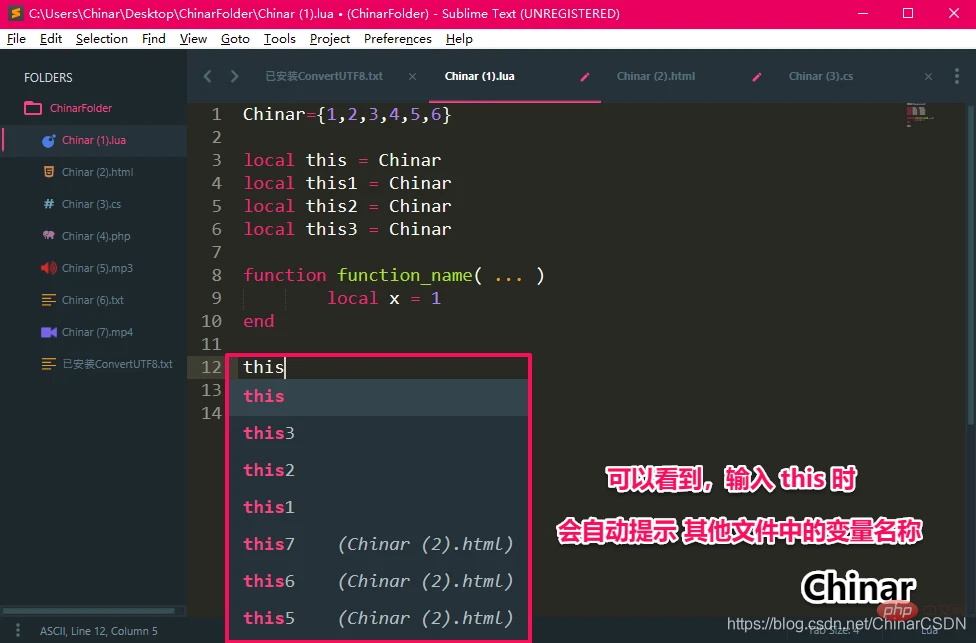
Task: Click the FOLDERS sidebar heading
Action: pos(48,78)
